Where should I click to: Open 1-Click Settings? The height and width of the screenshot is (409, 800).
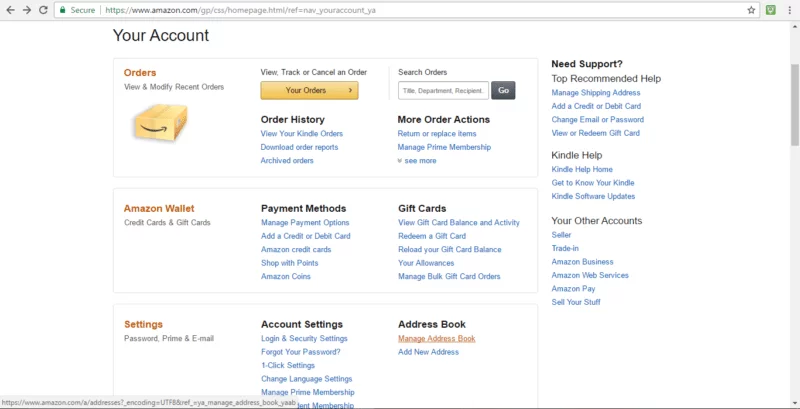tap(288, 366)
